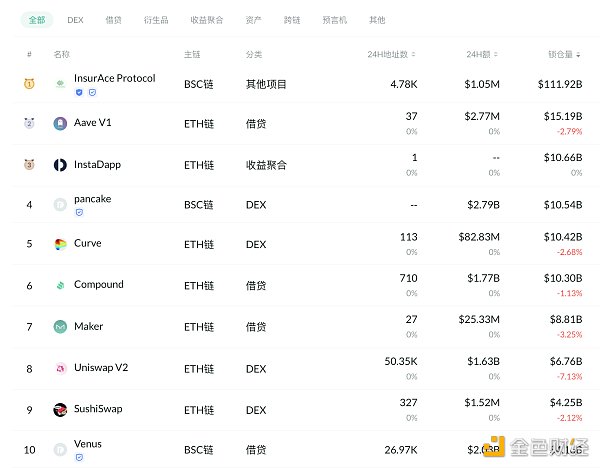This screenshot has width=600, height=468.
Task: Click the Uniswap V2 unicorn logo
Action: click(60, 368)
